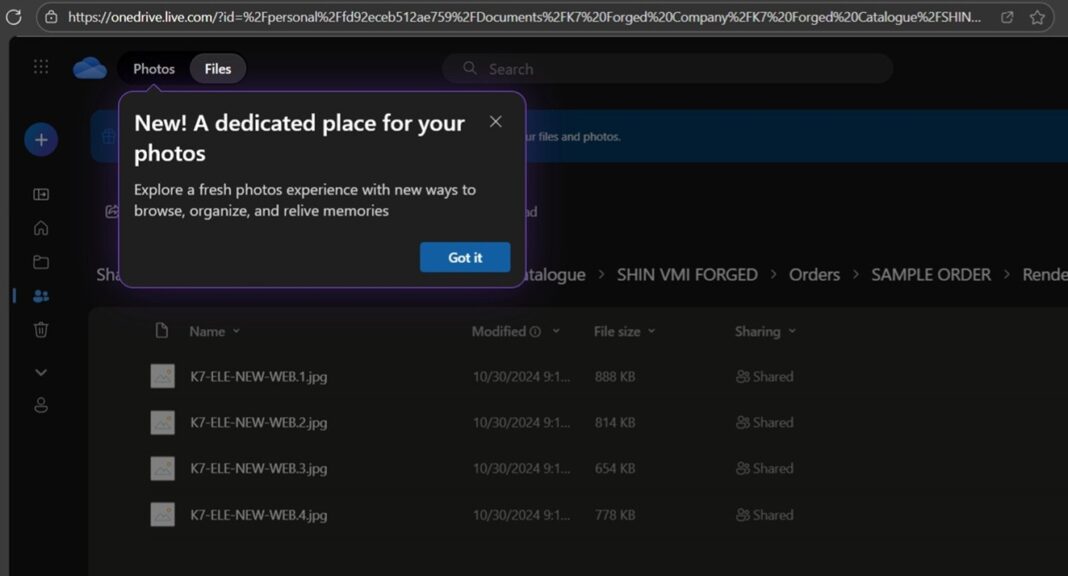Screen dimensions: 1068x576
Task: Create new item with the plus button
Action: [x=40, y=139]
